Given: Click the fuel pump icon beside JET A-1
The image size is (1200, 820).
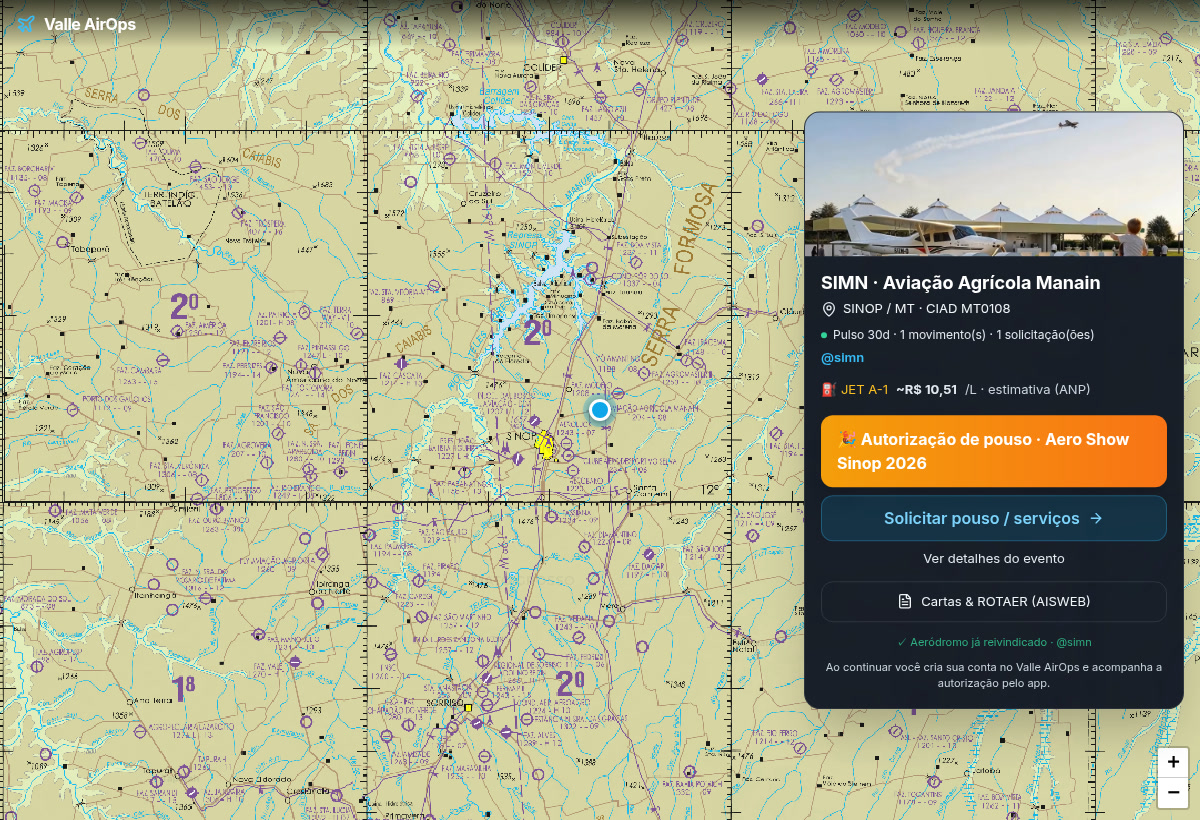Looking at the screenshot, I should [x=828, y=389].
